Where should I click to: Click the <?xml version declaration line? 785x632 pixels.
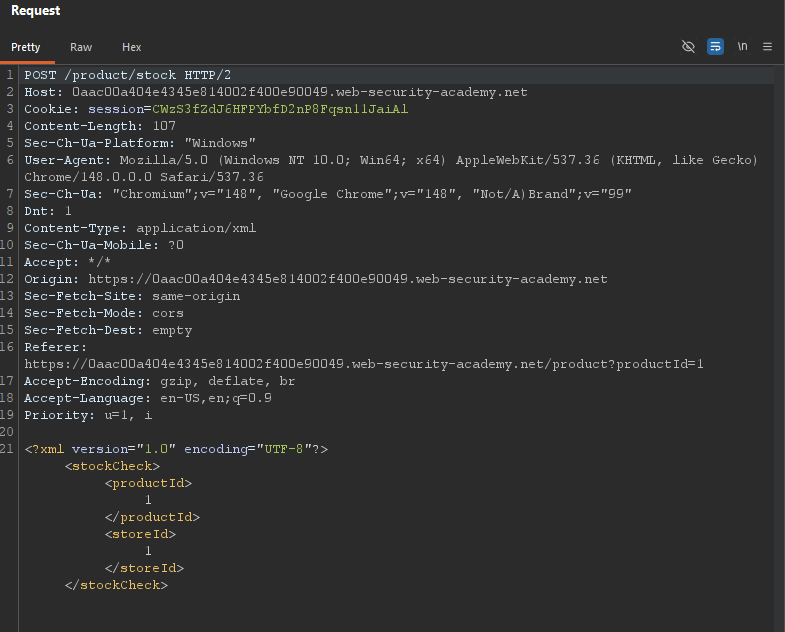(x=176, y=449)
